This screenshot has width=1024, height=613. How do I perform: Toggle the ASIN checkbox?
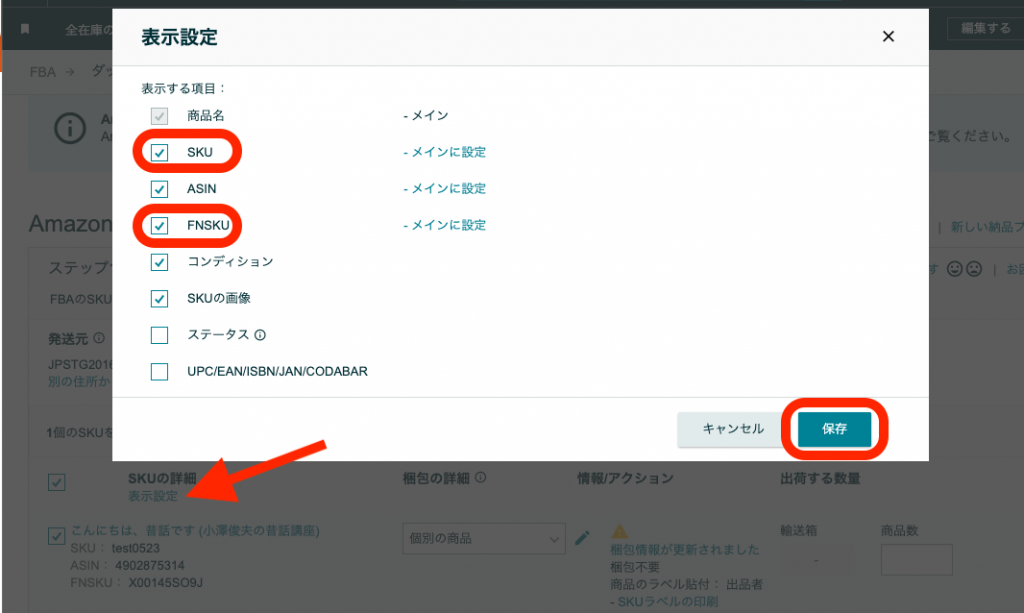159,189
